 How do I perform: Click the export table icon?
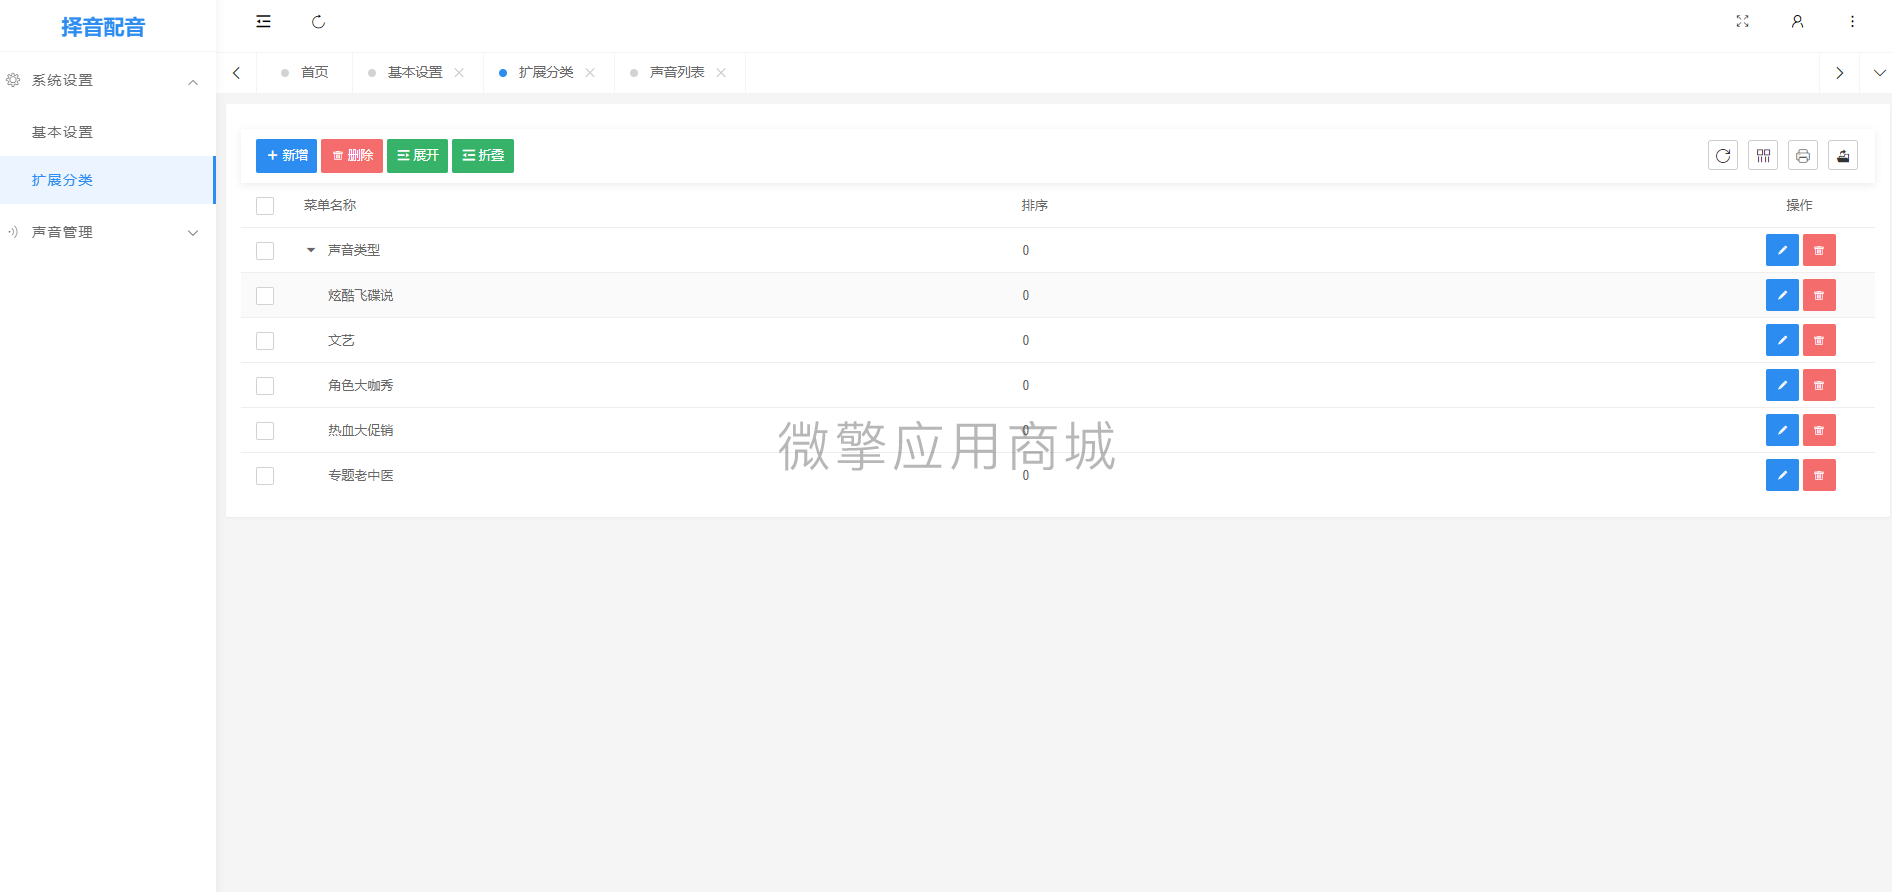(x=1843, y=155)
